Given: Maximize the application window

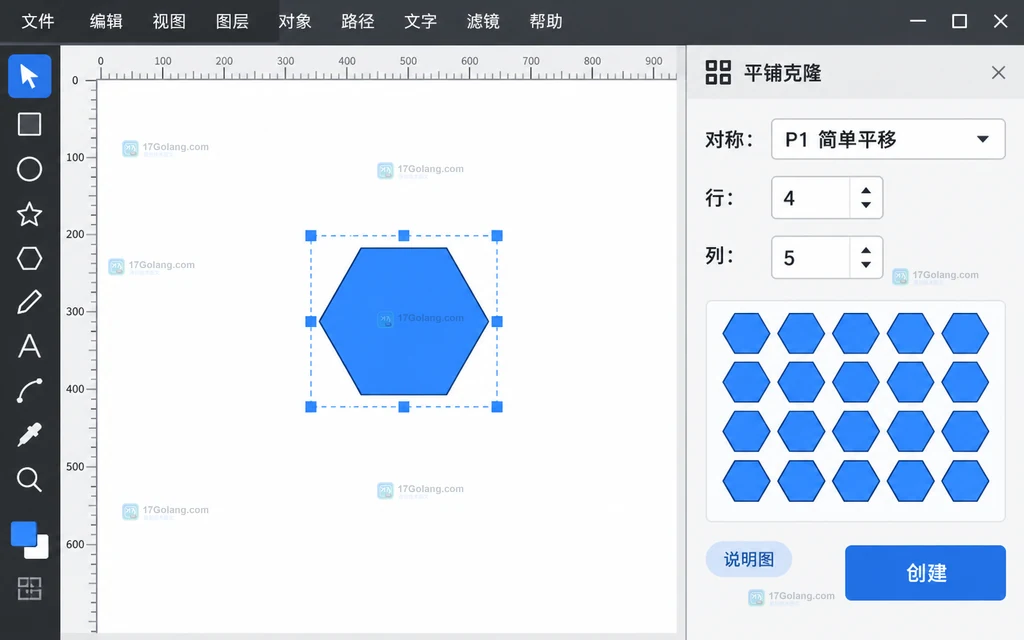Looking at the screenshot, I should 959,21.
